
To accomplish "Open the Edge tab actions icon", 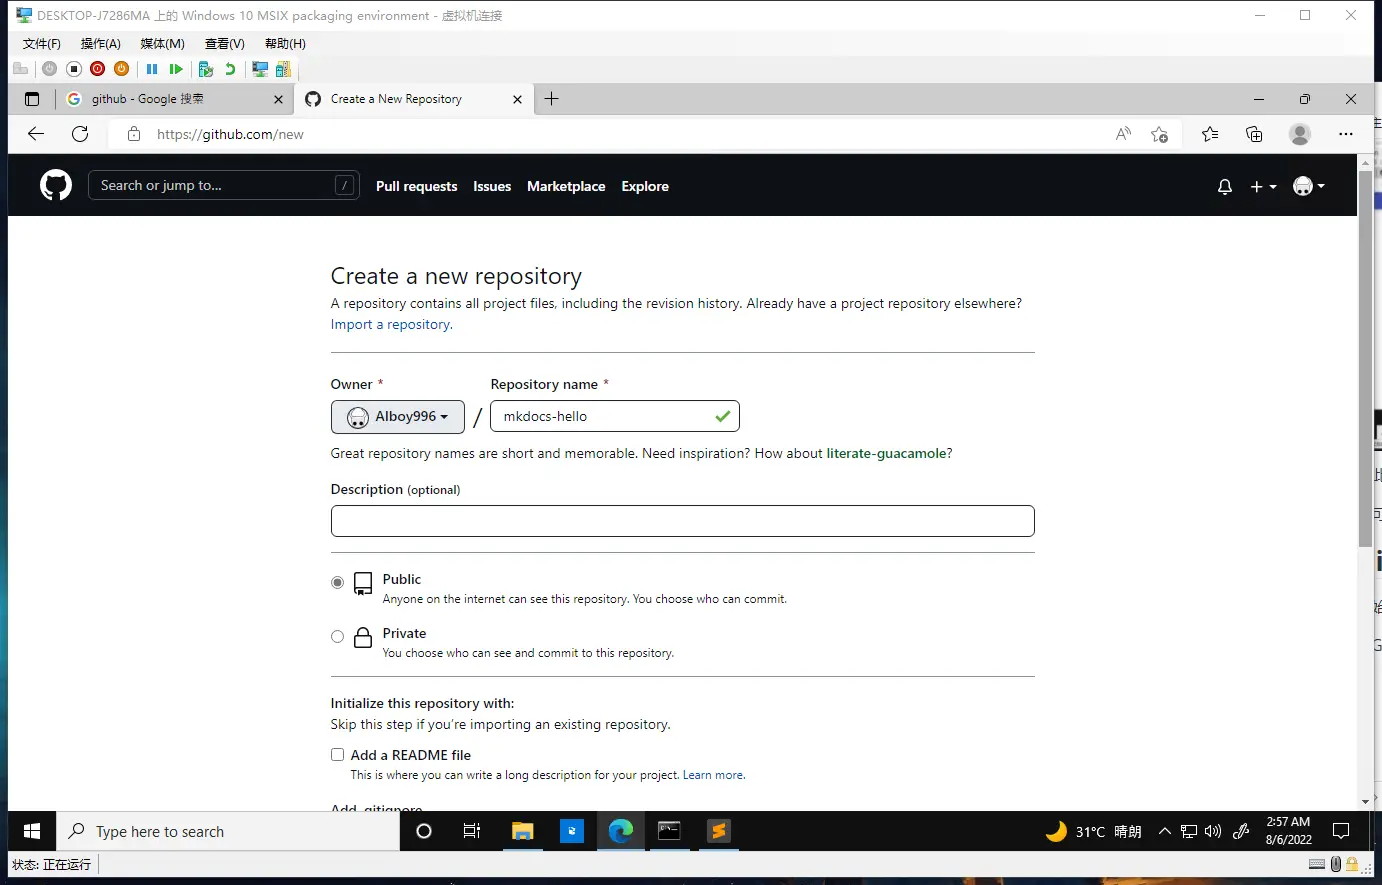I will (x=32, y=99).
